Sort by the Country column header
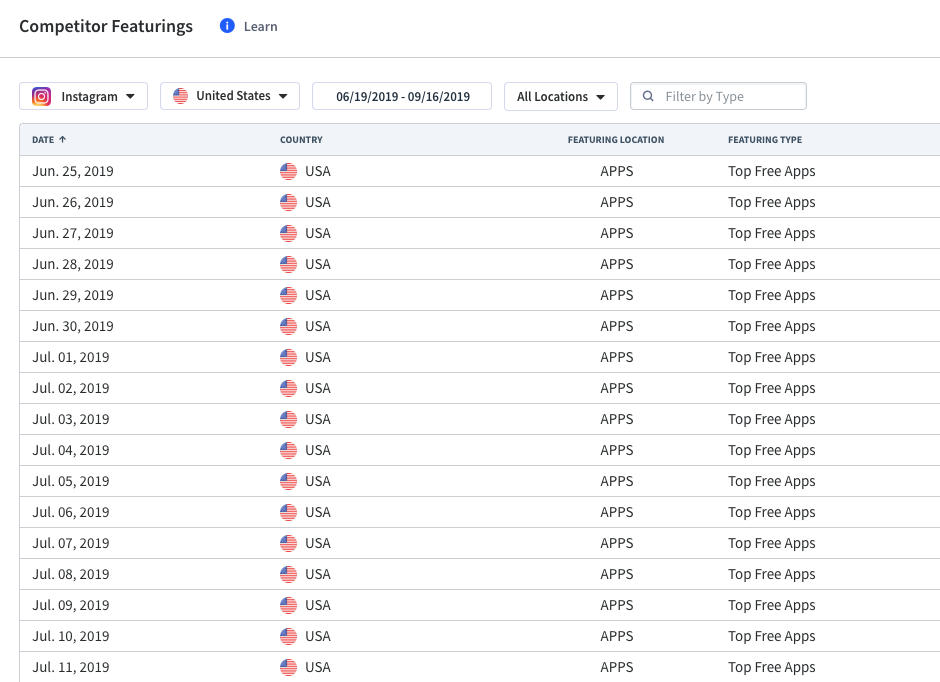940x682 pixels. (x=301, y=140)
